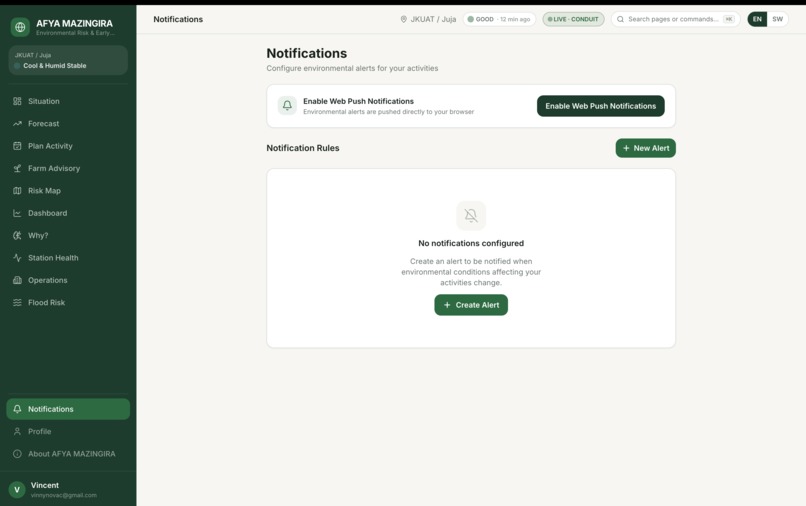Image resolution: width=806 pixels, height=506 pixels.
Task: Click the location pin icon in header
Action: 404,19
